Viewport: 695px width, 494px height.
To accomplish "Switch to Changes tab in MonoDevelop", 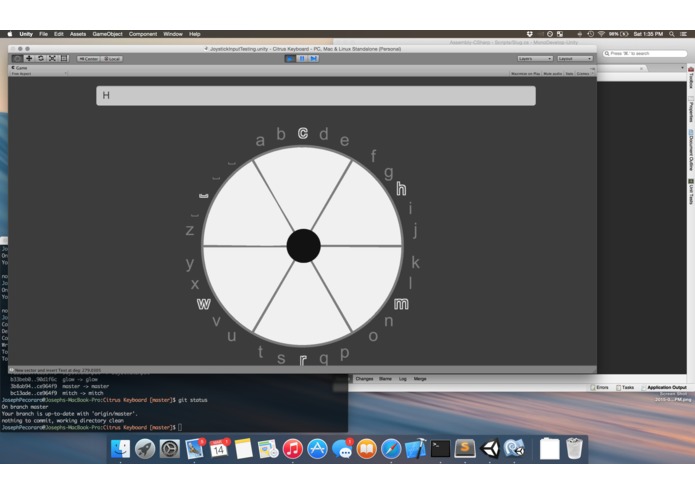I will [x=364, y=379].
